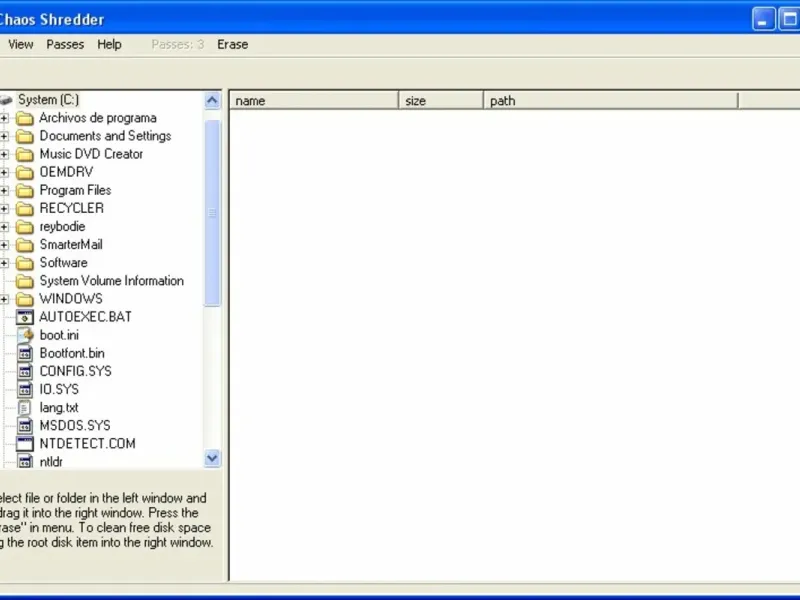Select the Program Files label
Viewport: 800px width, 600px height.
pyautogui.click(x=76, y=190)
